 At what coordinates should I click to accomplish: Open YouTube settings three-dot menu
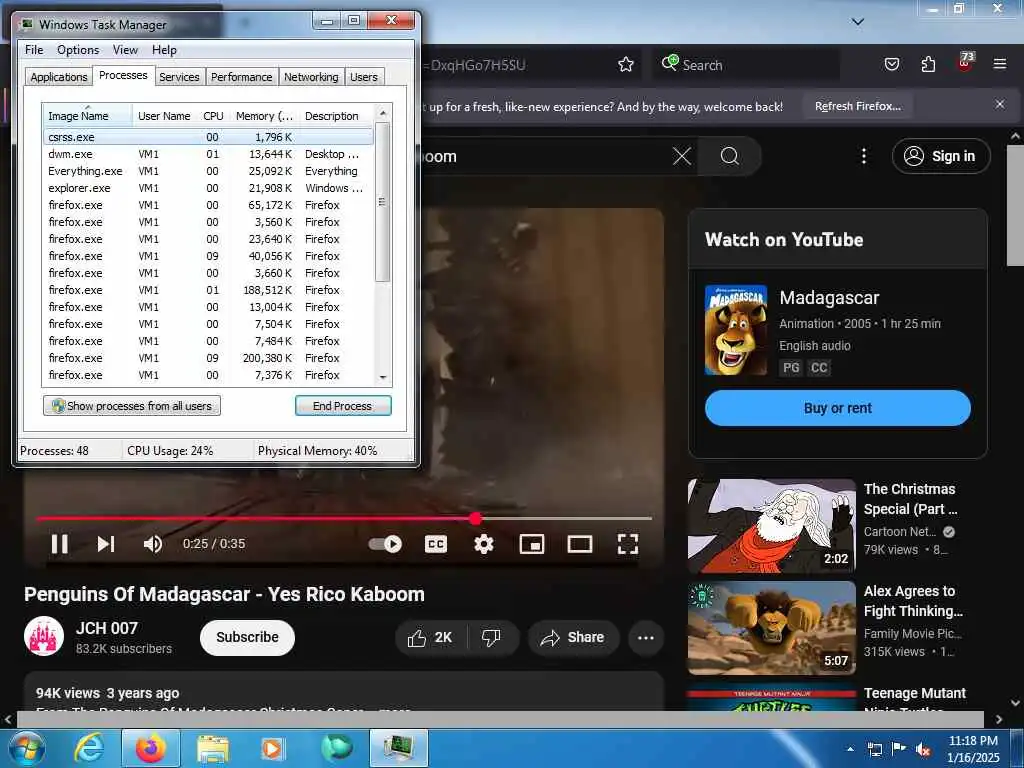tap(864, 156)
